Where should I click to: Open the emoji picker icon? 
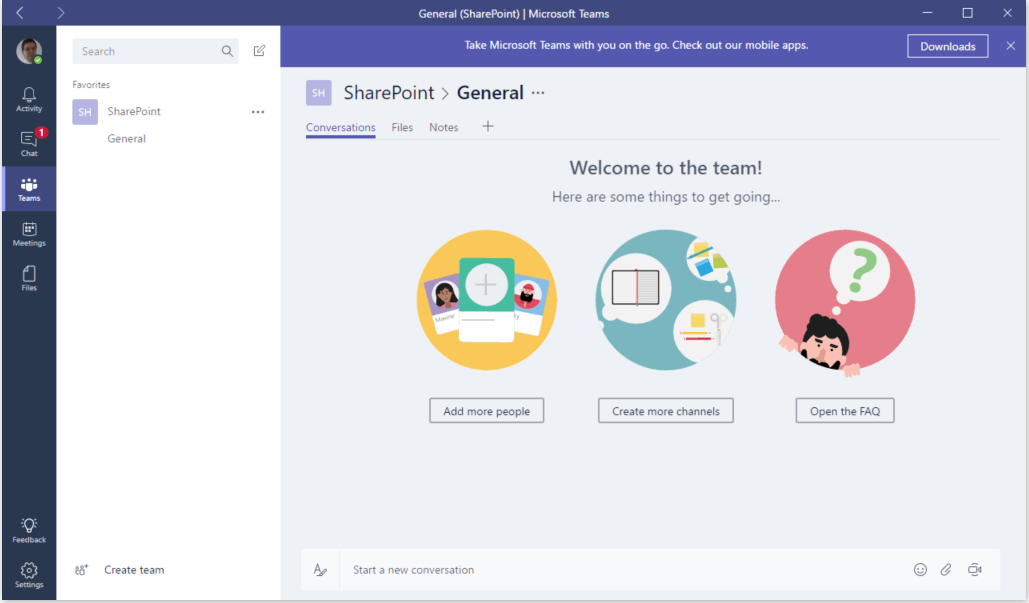920,570
